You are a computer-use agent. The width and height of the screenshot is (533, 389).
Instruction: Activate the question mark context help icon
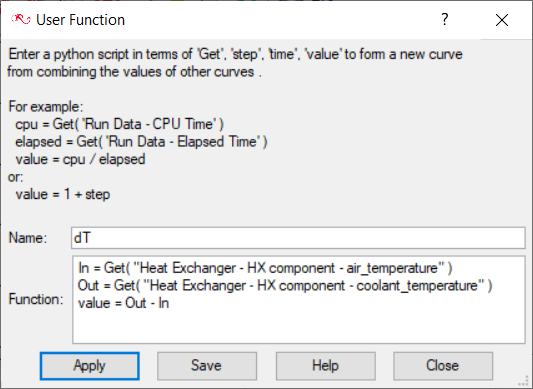click(x=445, y=19)
